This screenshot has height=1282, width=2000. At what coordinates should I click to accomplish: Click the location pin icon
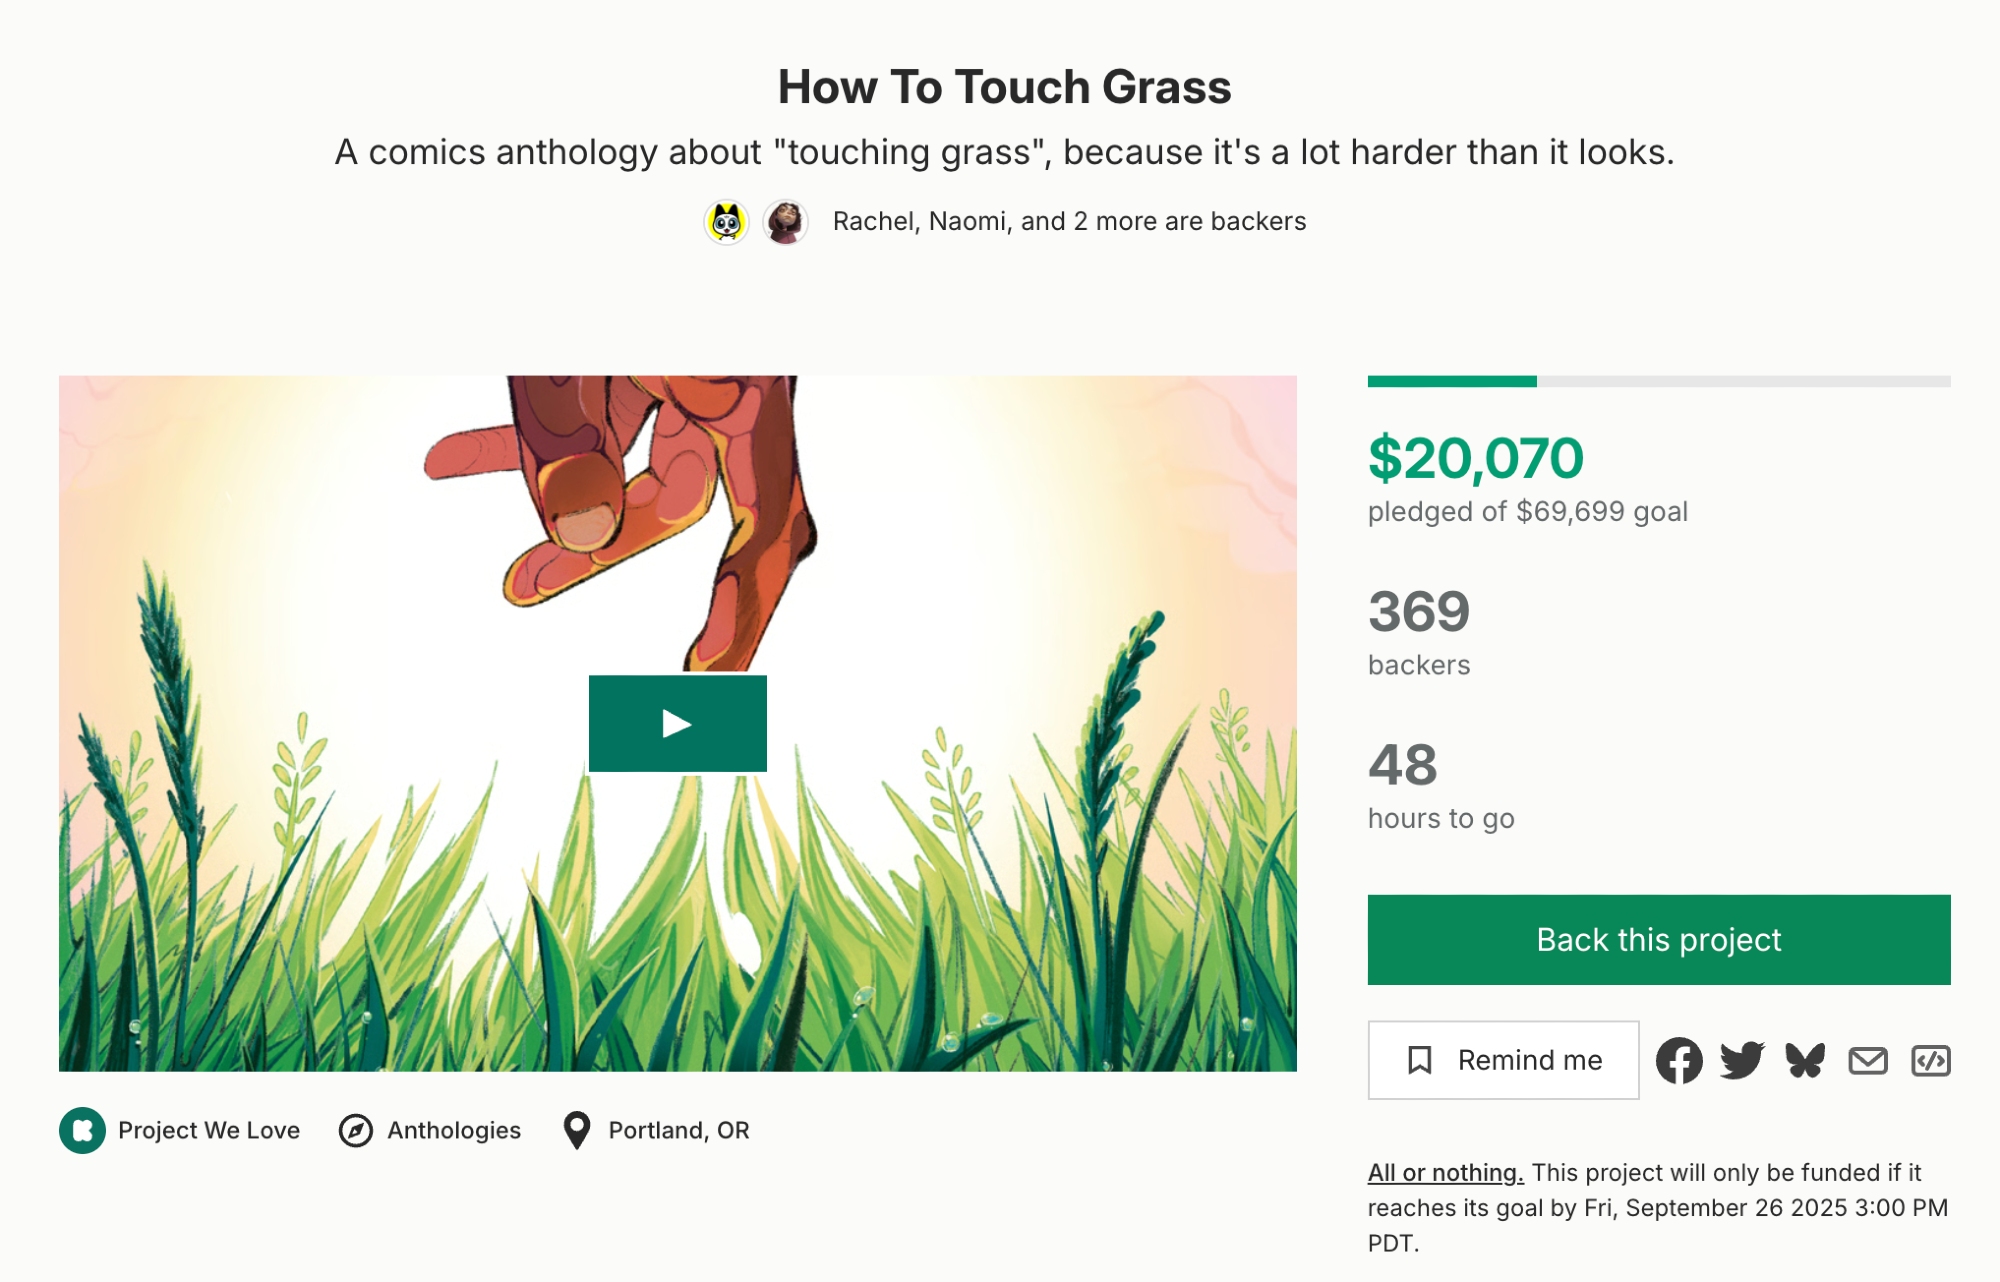pos(577,1130)
